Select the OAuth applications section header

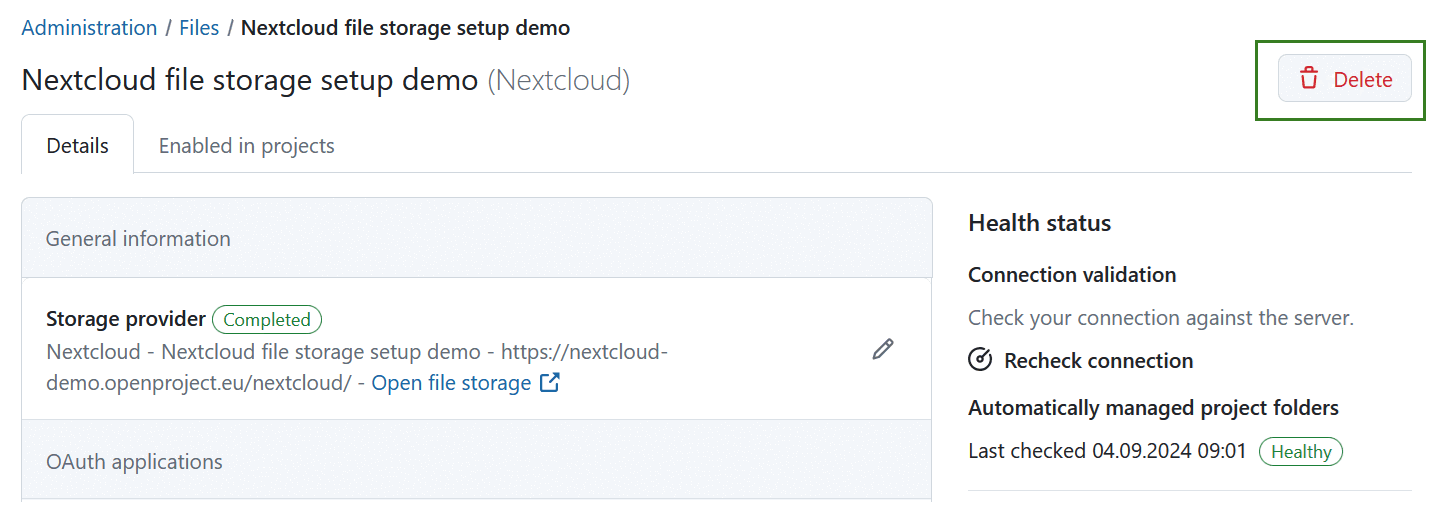pyautogui.click(x=134, y=462)
